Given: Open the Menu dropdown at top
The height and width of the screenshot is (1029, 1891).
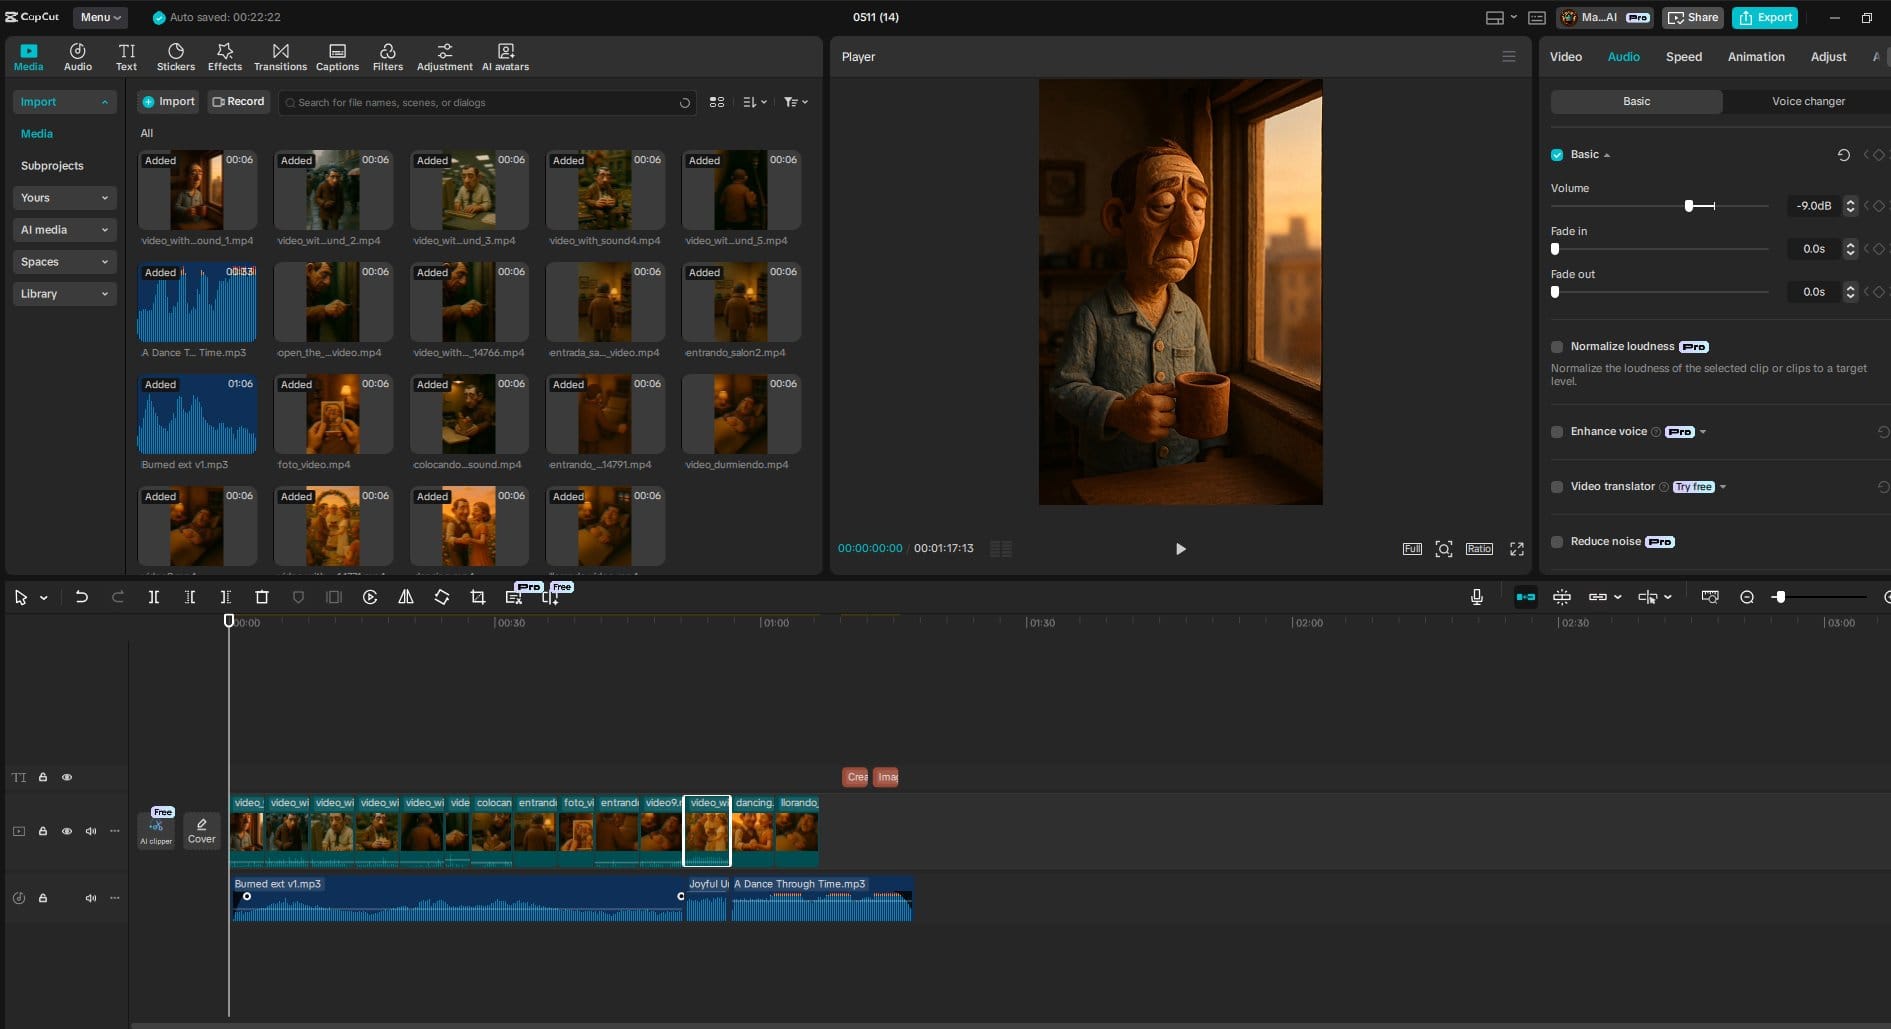Looking at the screenshot, I should point(100,17).
